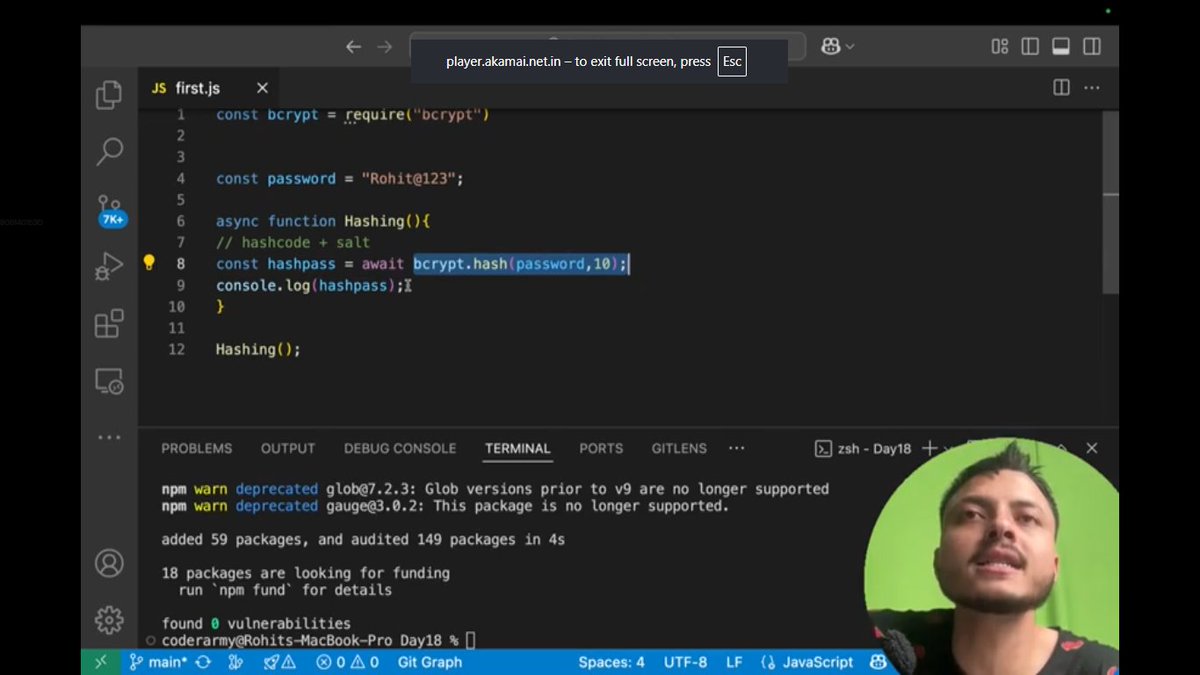Switch to the DEBUG CONSOLE tab

coord(400,448)
